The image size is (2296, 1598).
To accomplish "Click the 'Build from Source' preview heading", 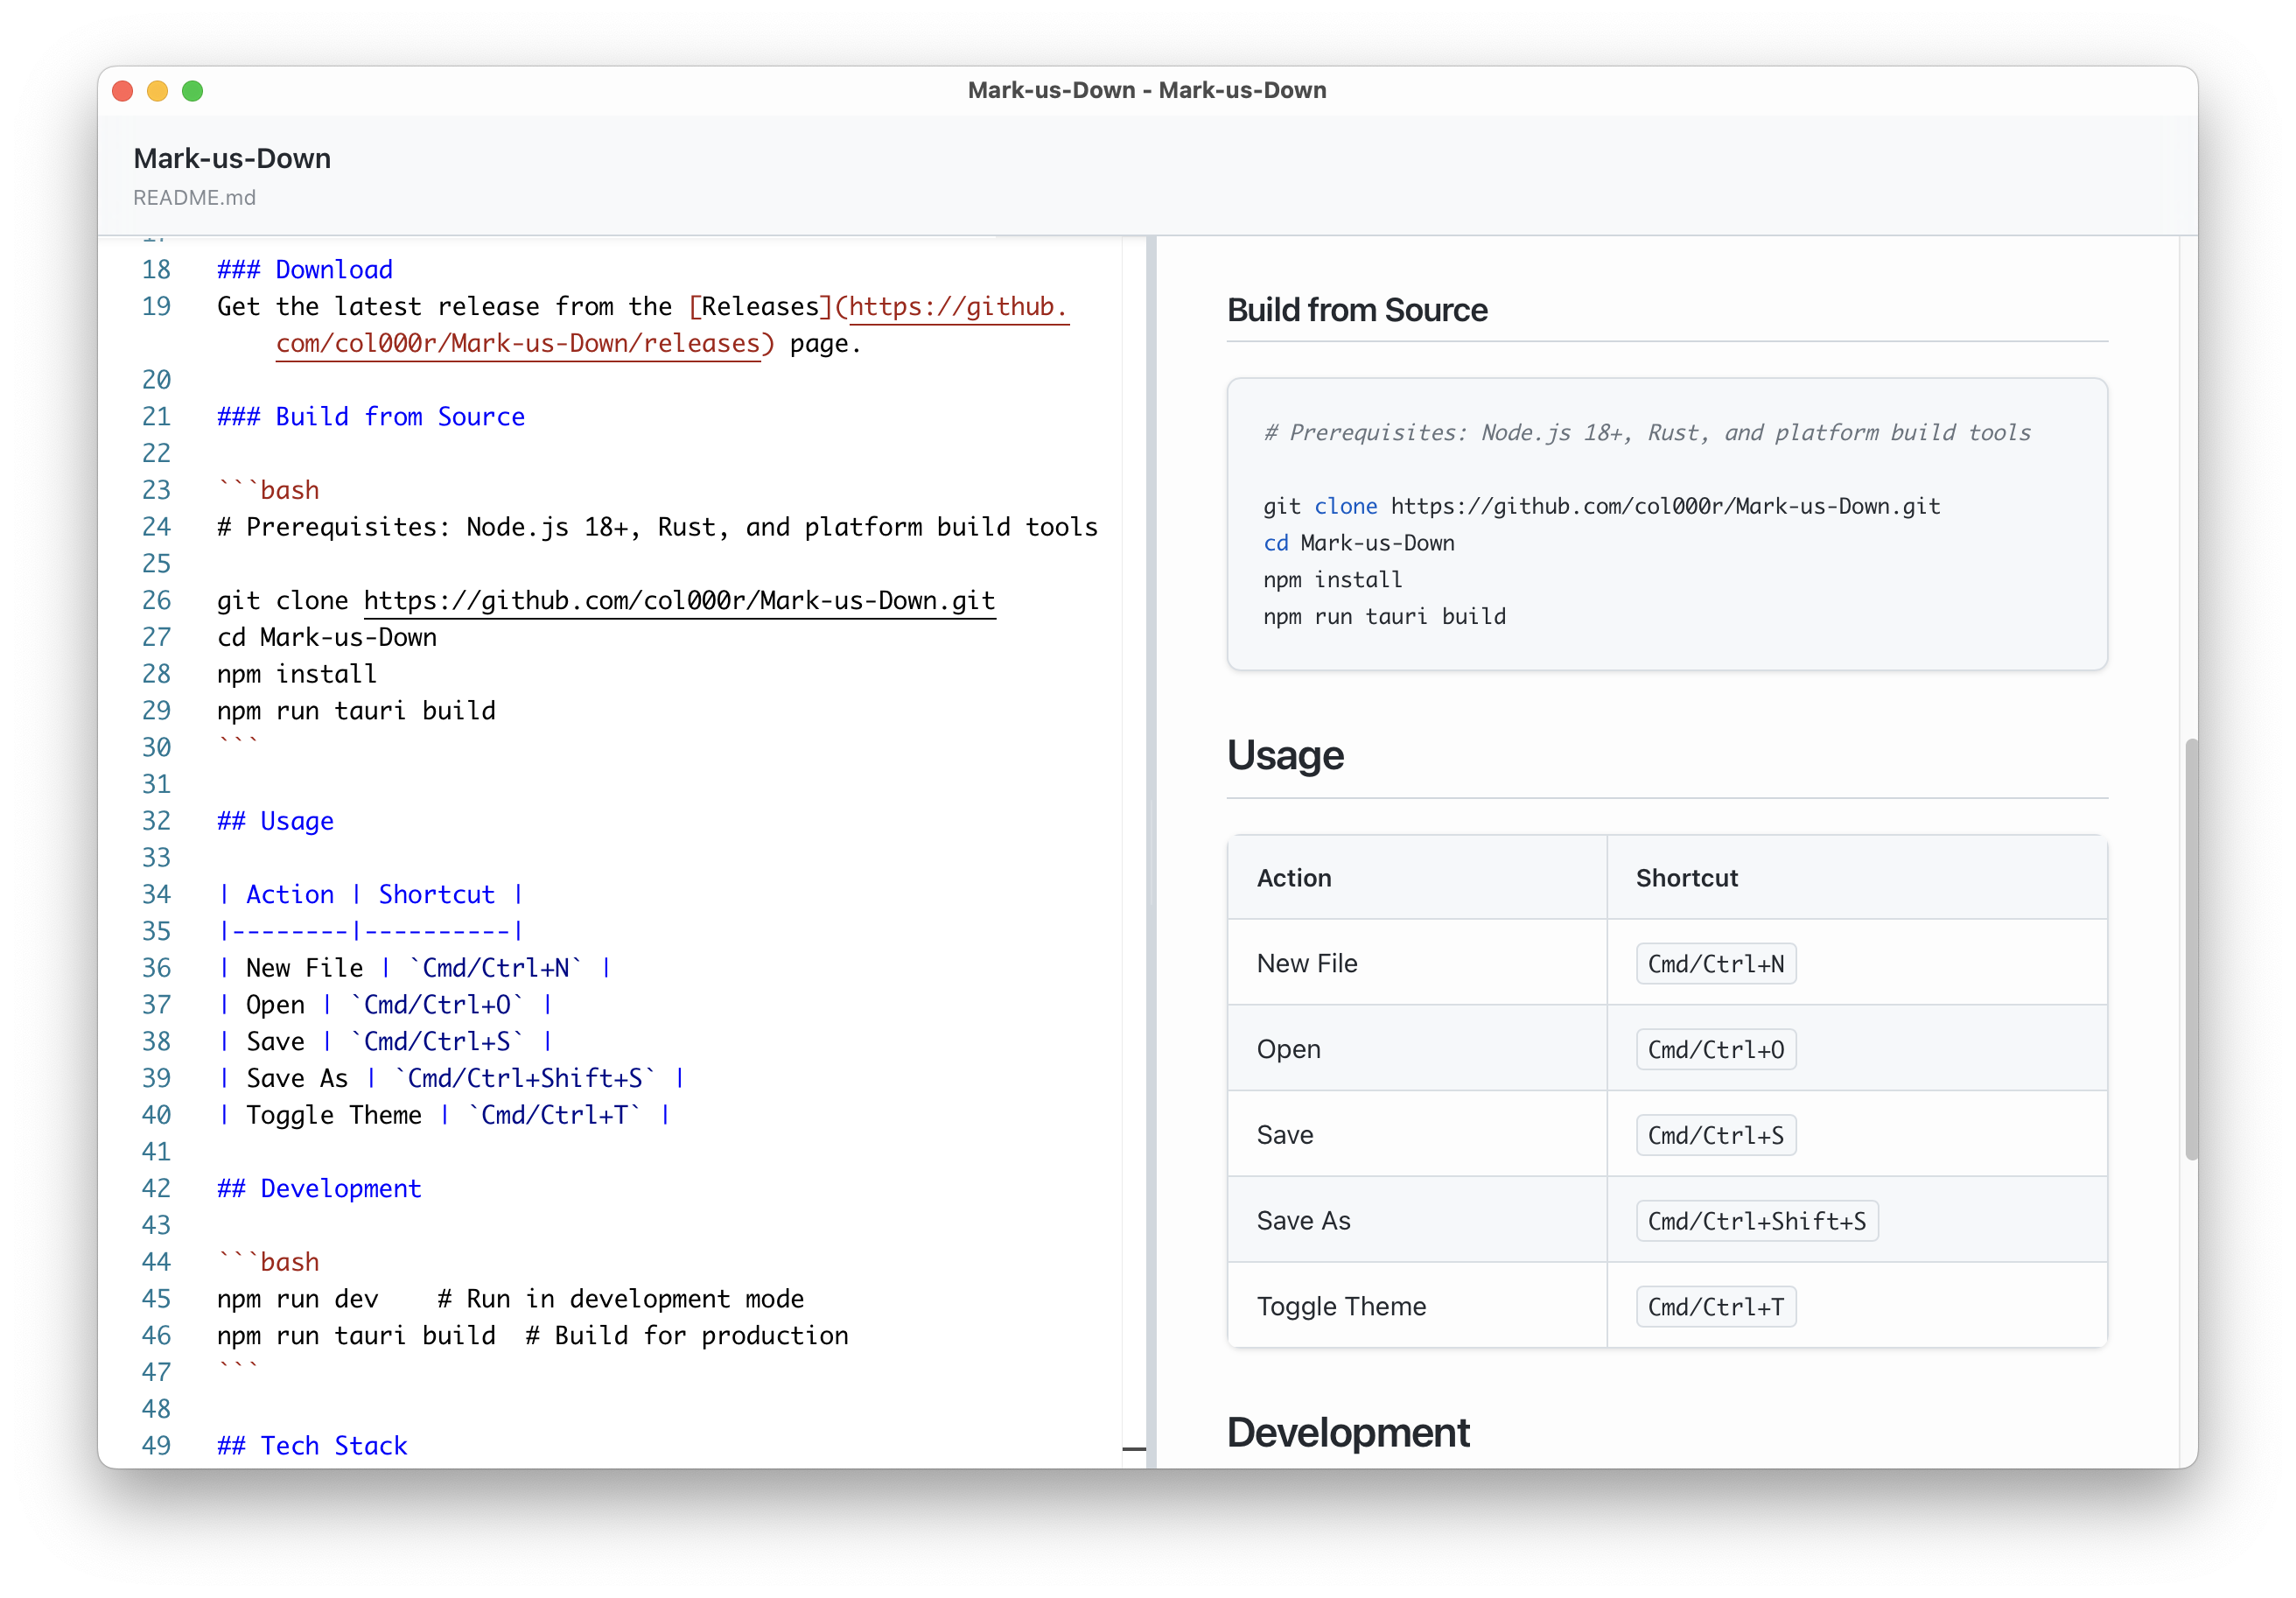I will [1357, 310].
